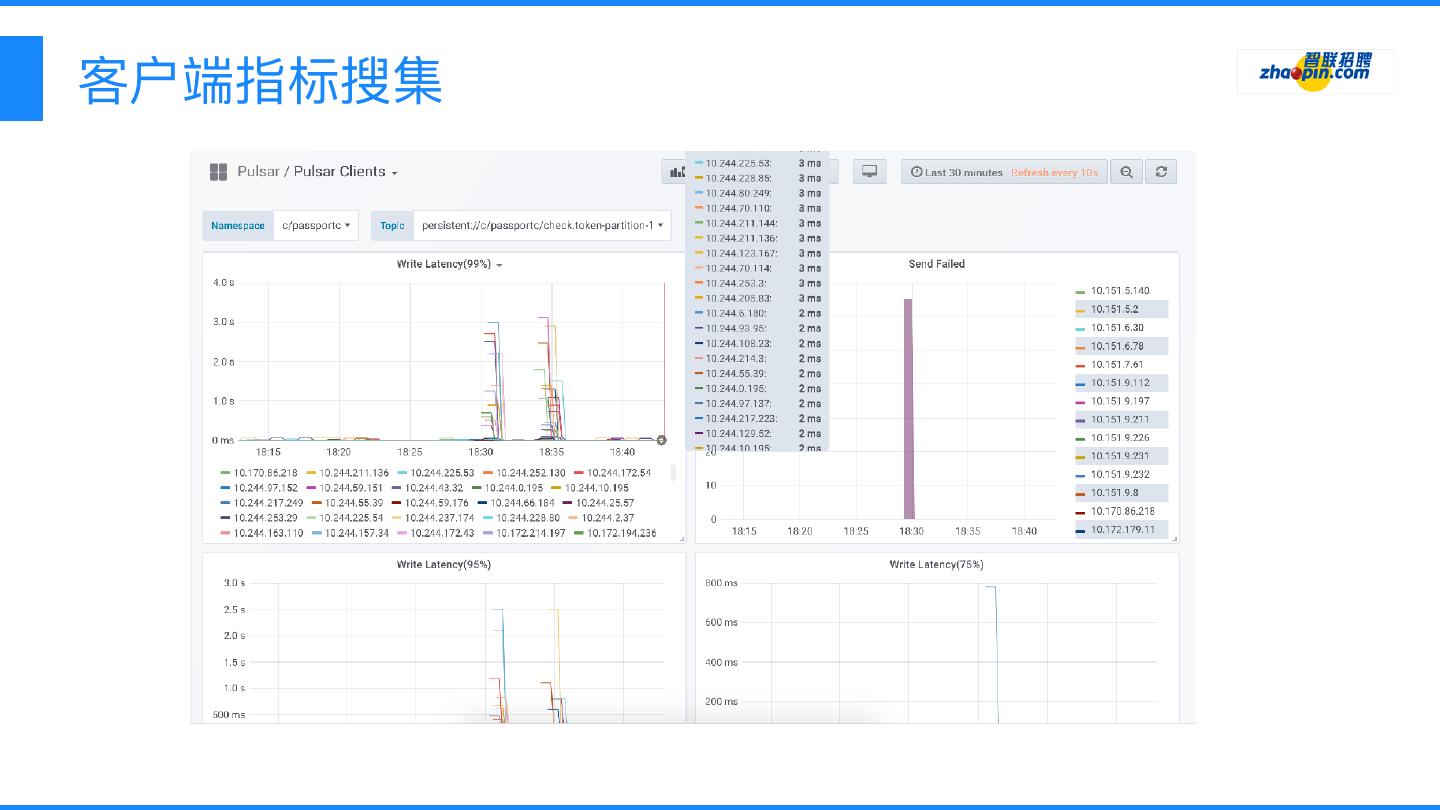This screenshot has height=810, width=1440.
Task: Switch to TV view mode monitor icon
Action: (x=869, y=172)
